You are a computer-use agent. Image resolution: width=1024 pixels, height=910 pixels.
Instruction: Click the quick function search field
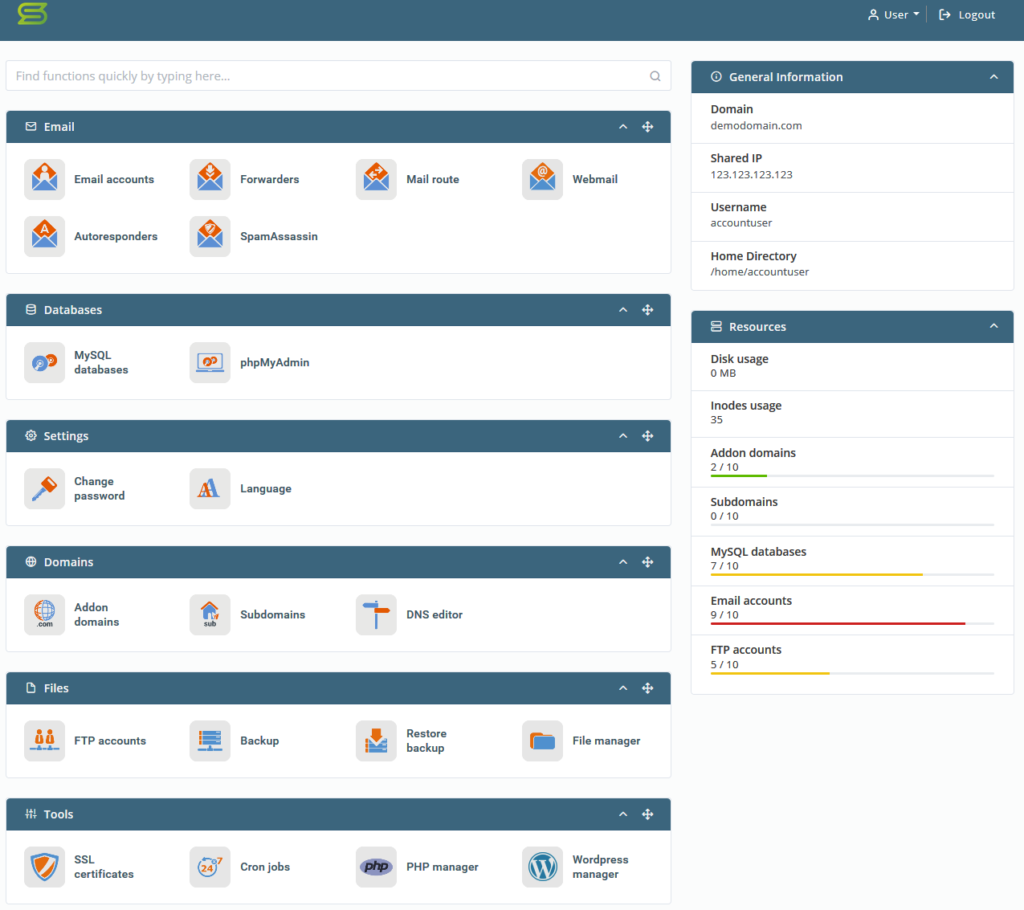tap(328, 76)
